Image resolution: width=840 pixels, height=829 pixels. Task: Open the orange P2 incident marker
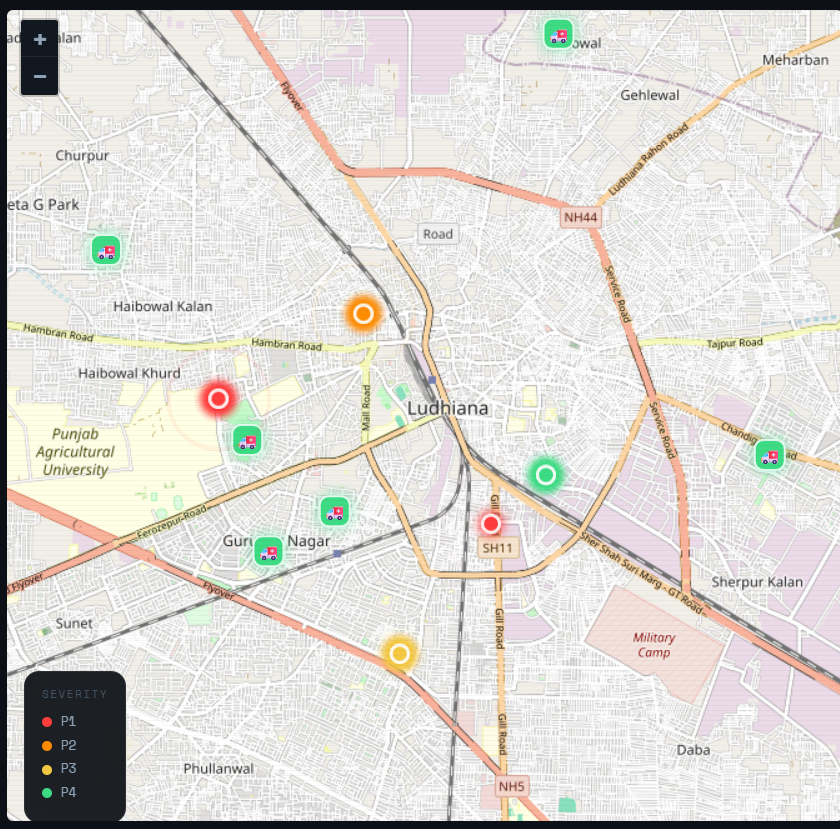tap(363, 313)
